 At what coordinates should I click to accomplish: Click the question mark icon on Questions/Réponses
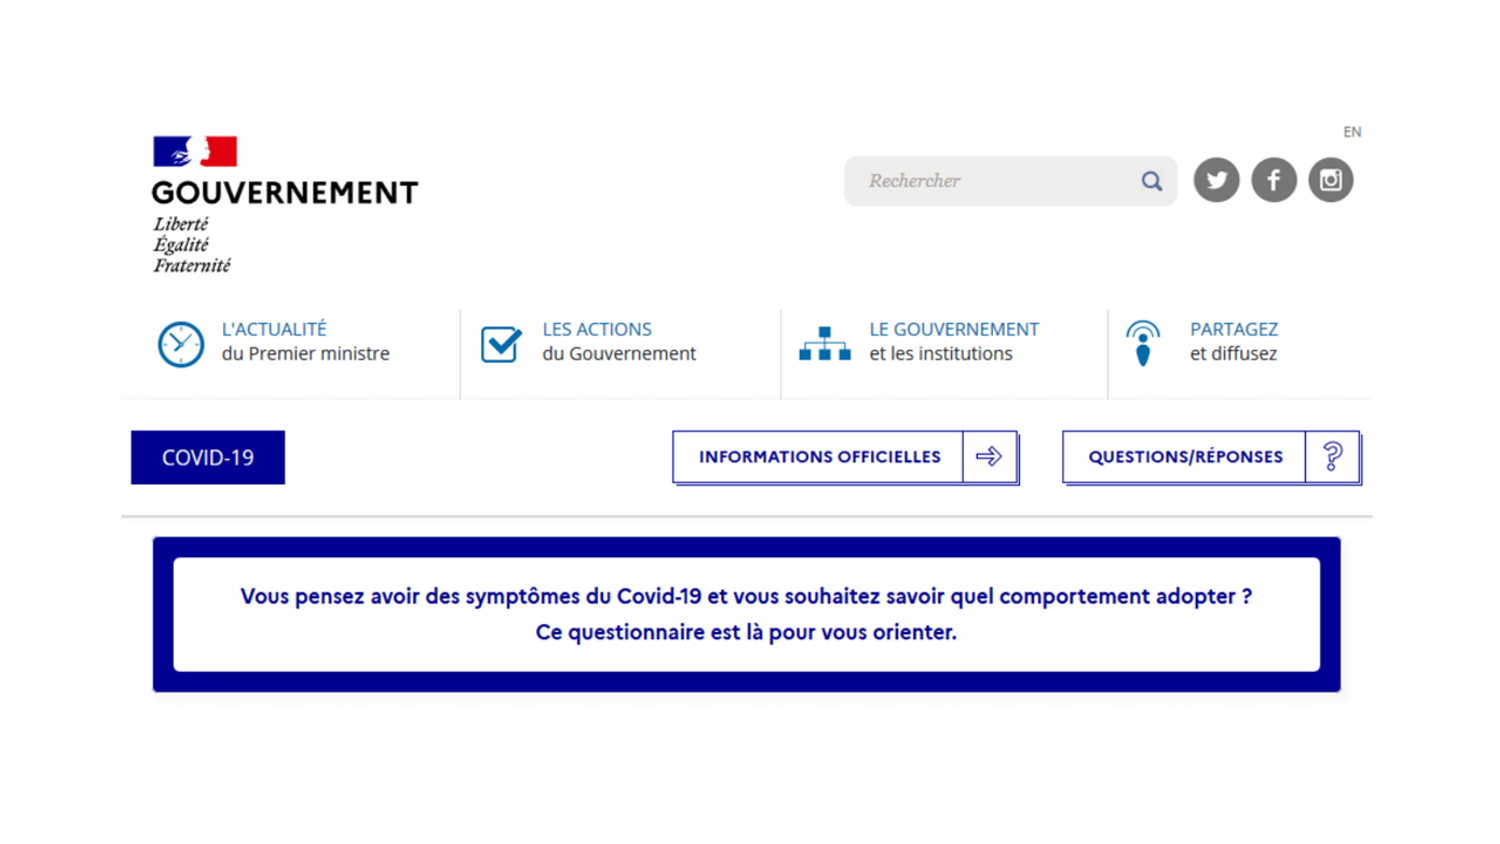coord(1332,457)
